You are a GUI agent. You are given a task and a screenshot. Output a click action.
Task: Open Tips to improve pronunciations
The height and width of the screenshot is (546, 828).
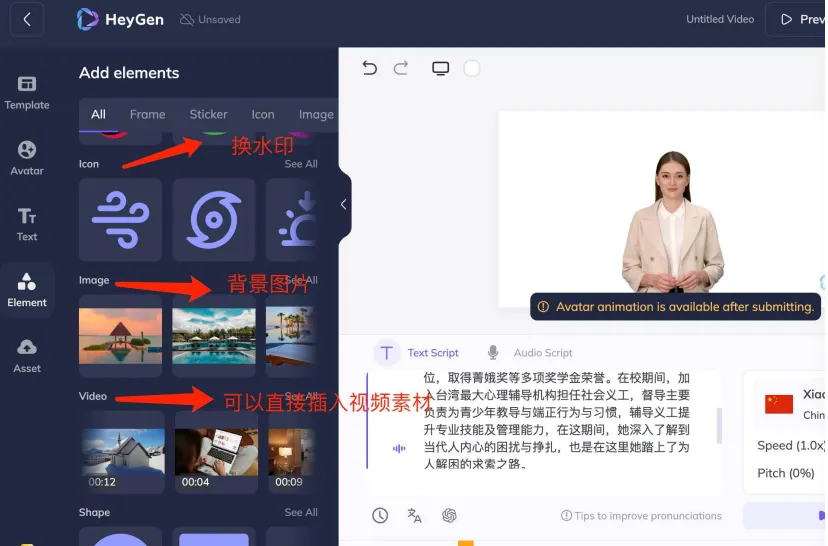(641, 515)
